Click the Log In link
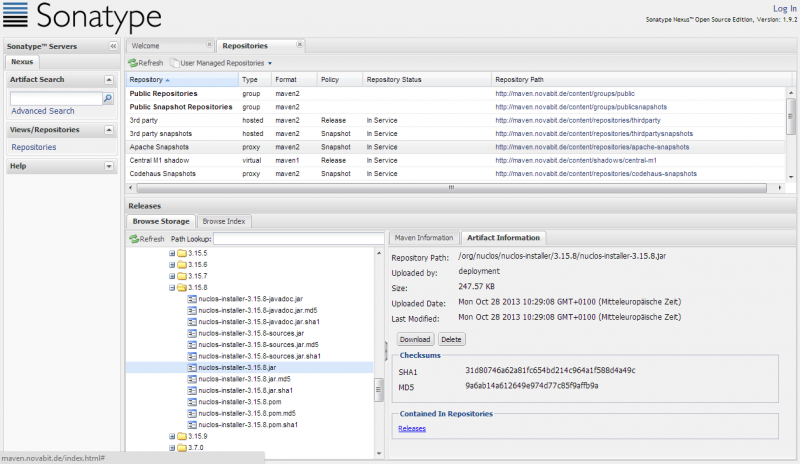Screen dimensions: 800x464 click(784, 9)
